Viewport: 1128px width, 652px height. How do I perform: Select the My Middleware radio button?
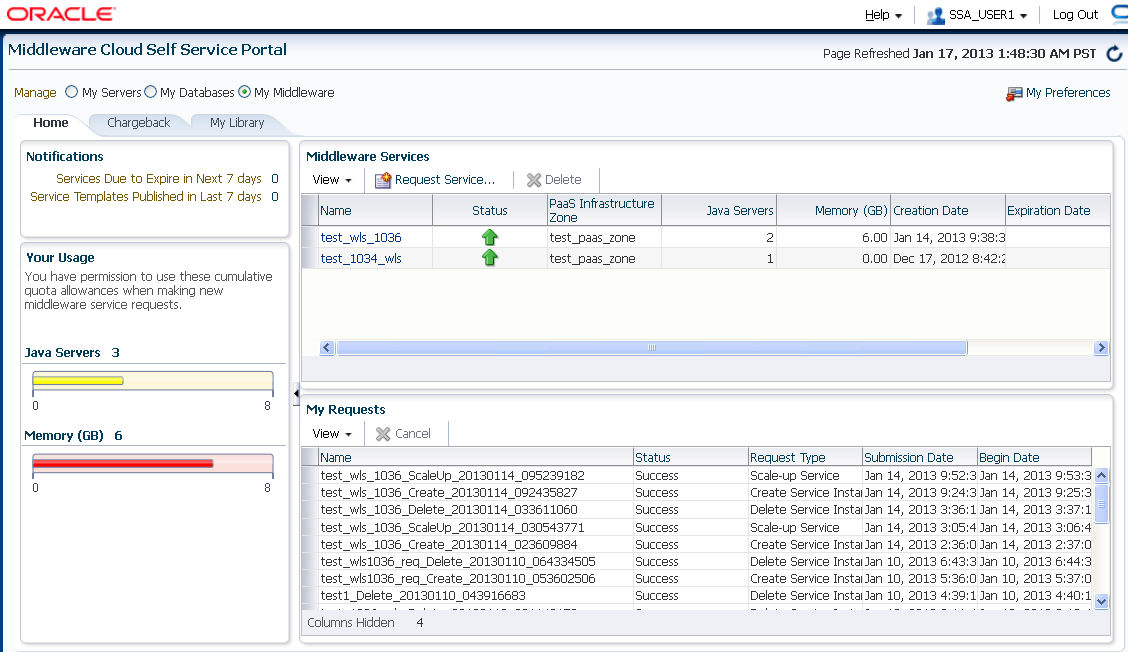245,91
